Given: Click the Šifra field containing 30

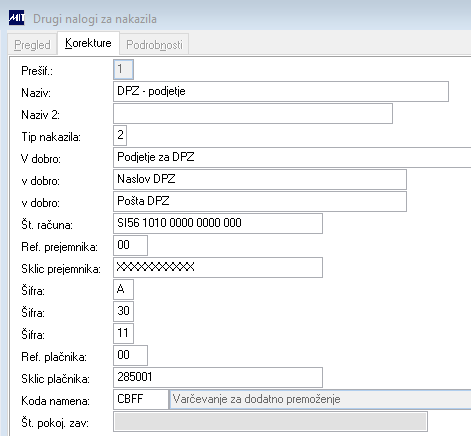Looking at the screenshot, I should (x=123, y=311).
